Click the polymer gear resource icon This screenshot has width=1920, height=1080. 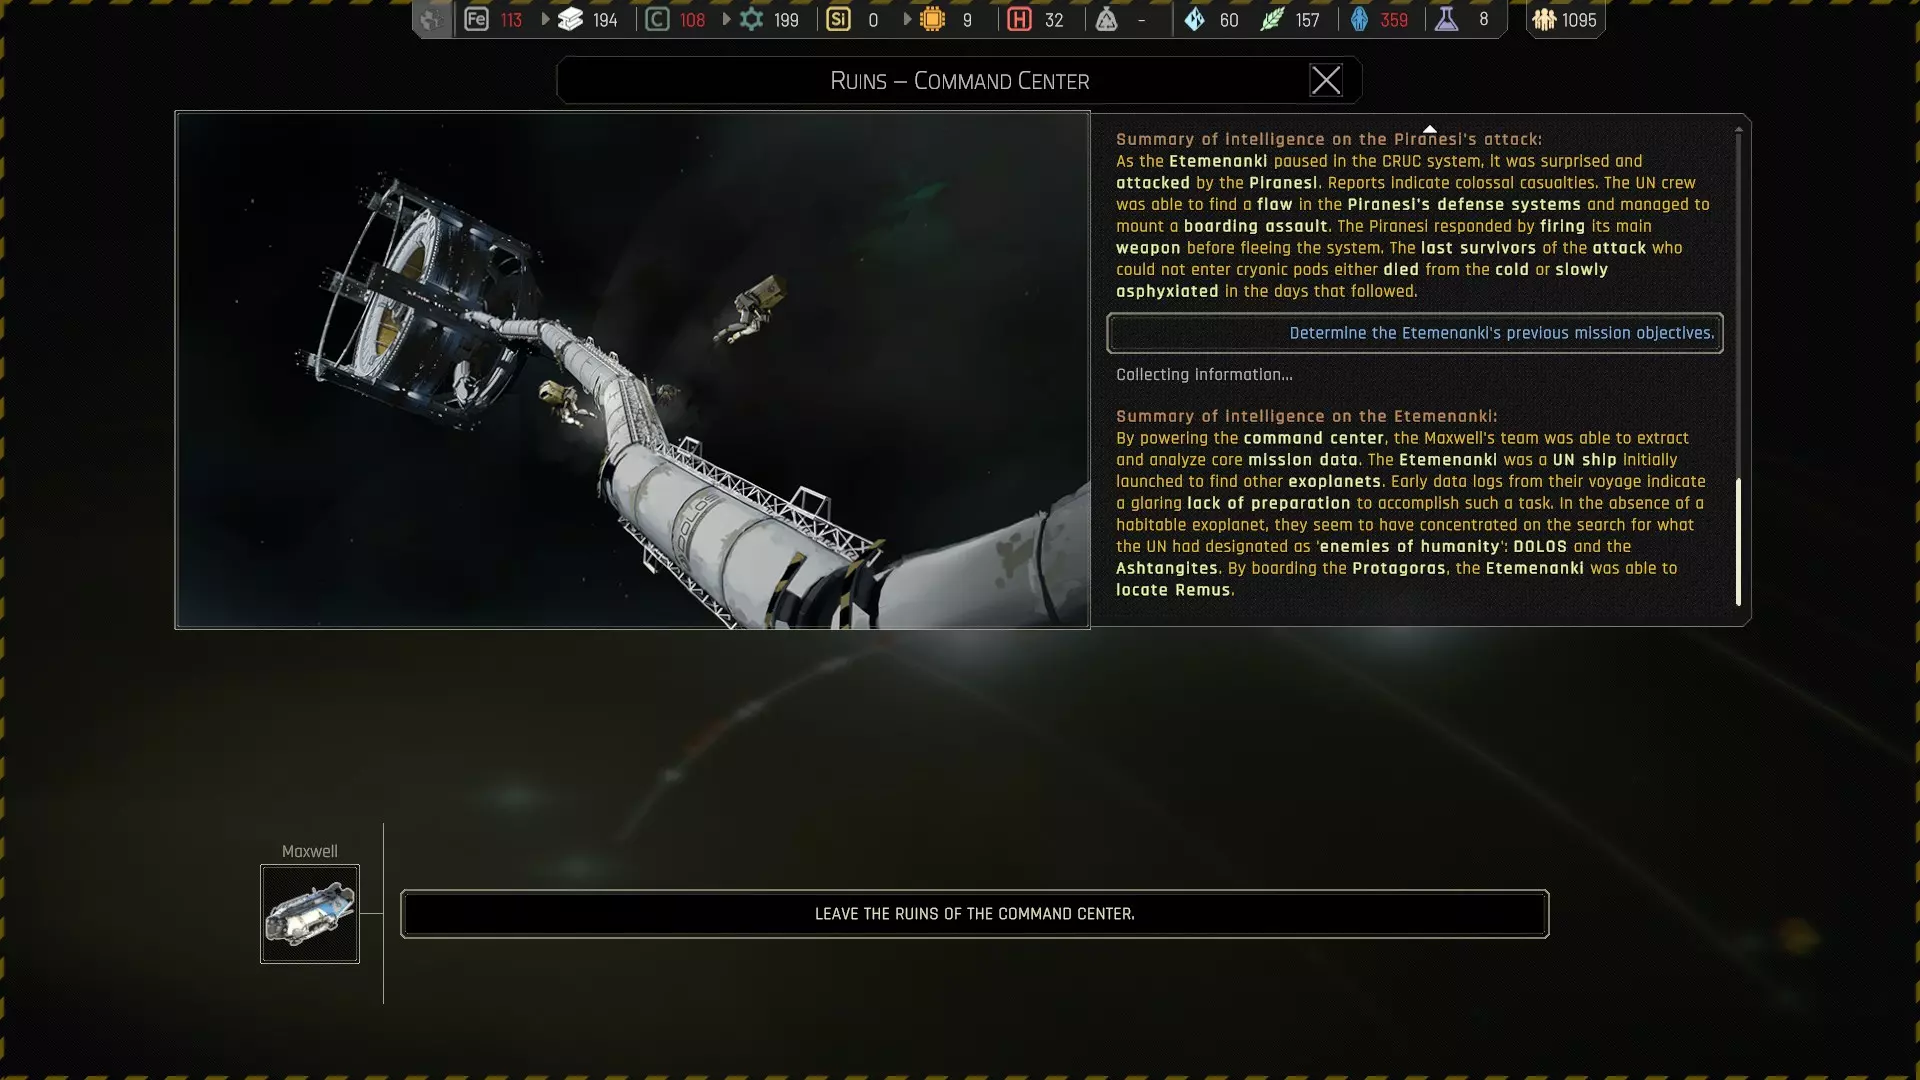tap(751, 19)
